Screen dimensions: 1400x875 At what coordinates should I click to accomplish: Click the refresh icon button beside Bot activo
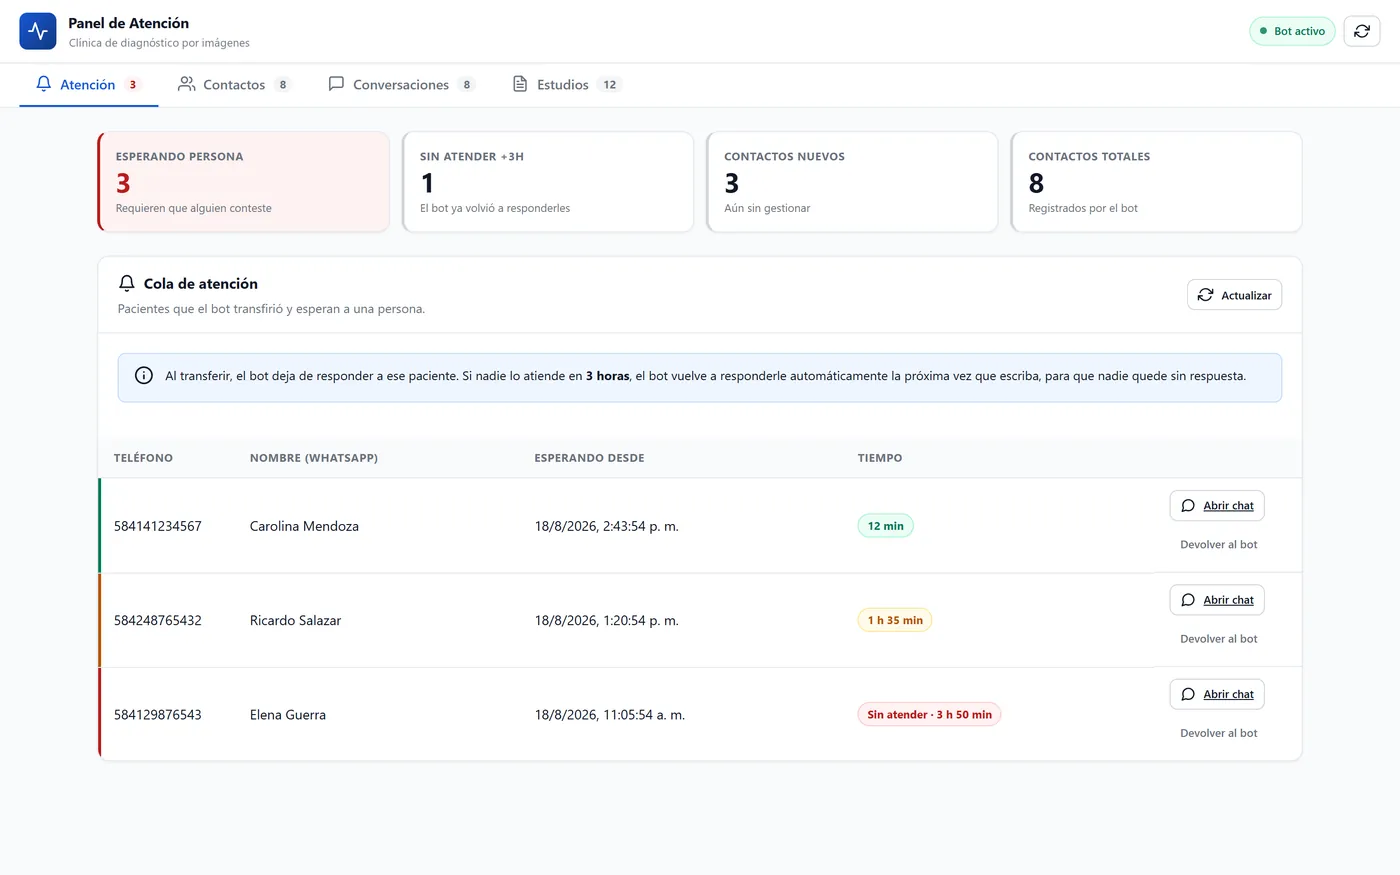point(1362,31)
